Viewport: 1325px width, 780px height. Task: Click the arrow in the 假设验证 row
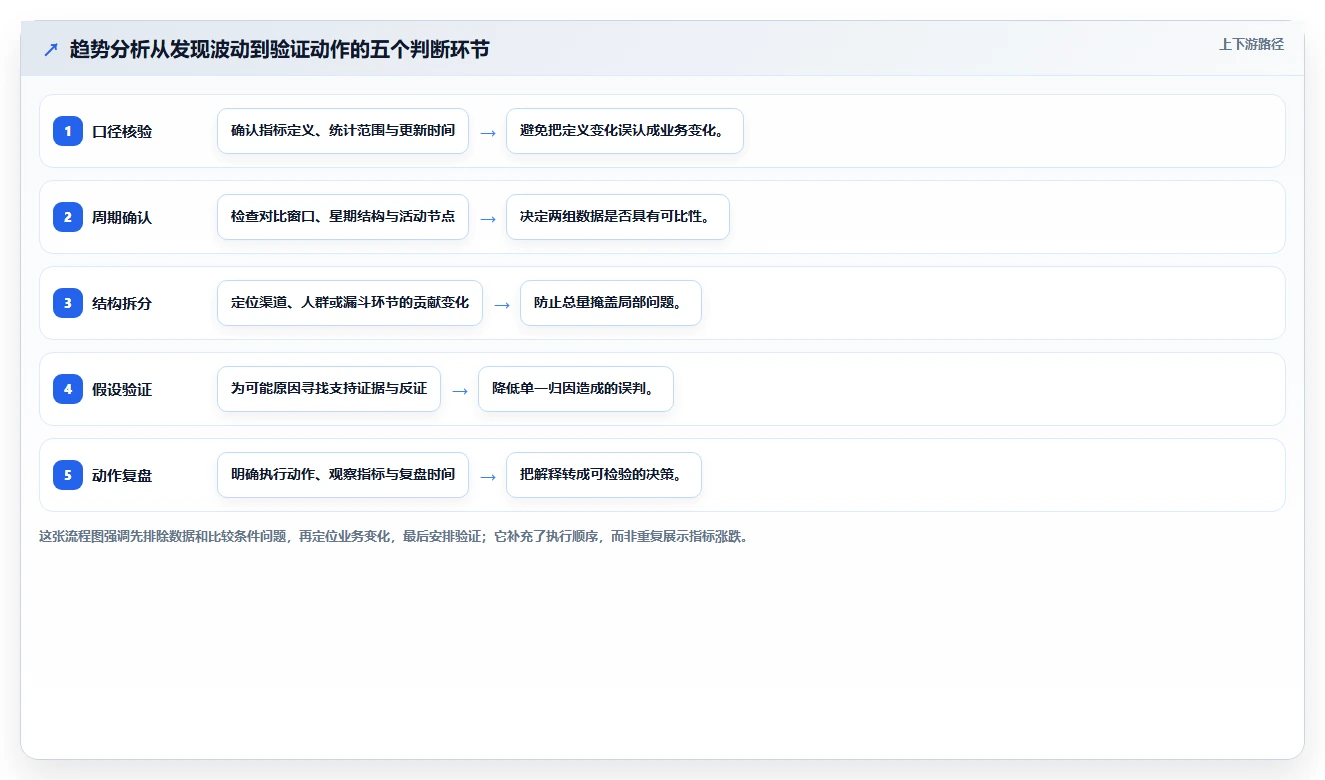pyautogui.click(x=460, y=390)
